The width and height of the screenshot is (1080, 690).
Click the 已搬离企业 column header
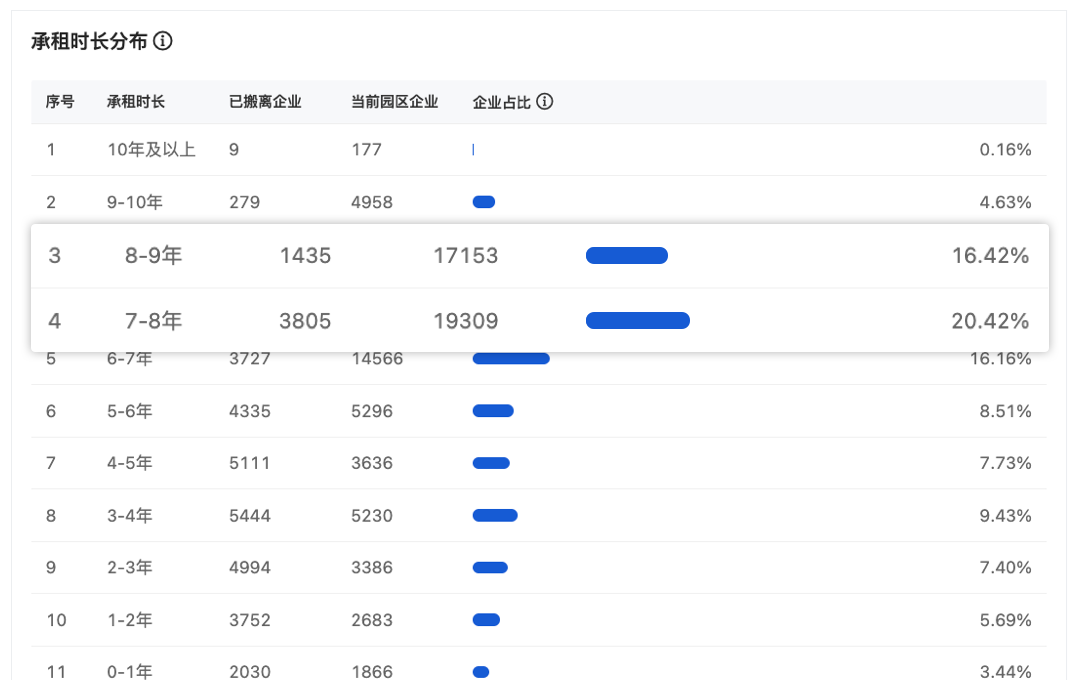[265, 102]
